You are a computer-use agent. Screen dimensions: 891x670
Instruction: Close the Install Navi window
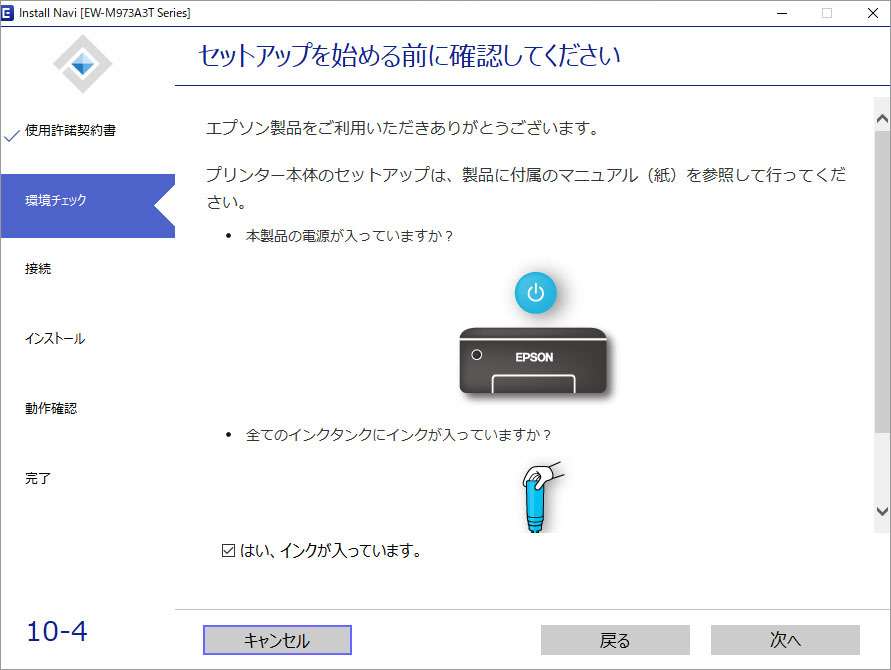pyautogui.click(x=868, y=13)
